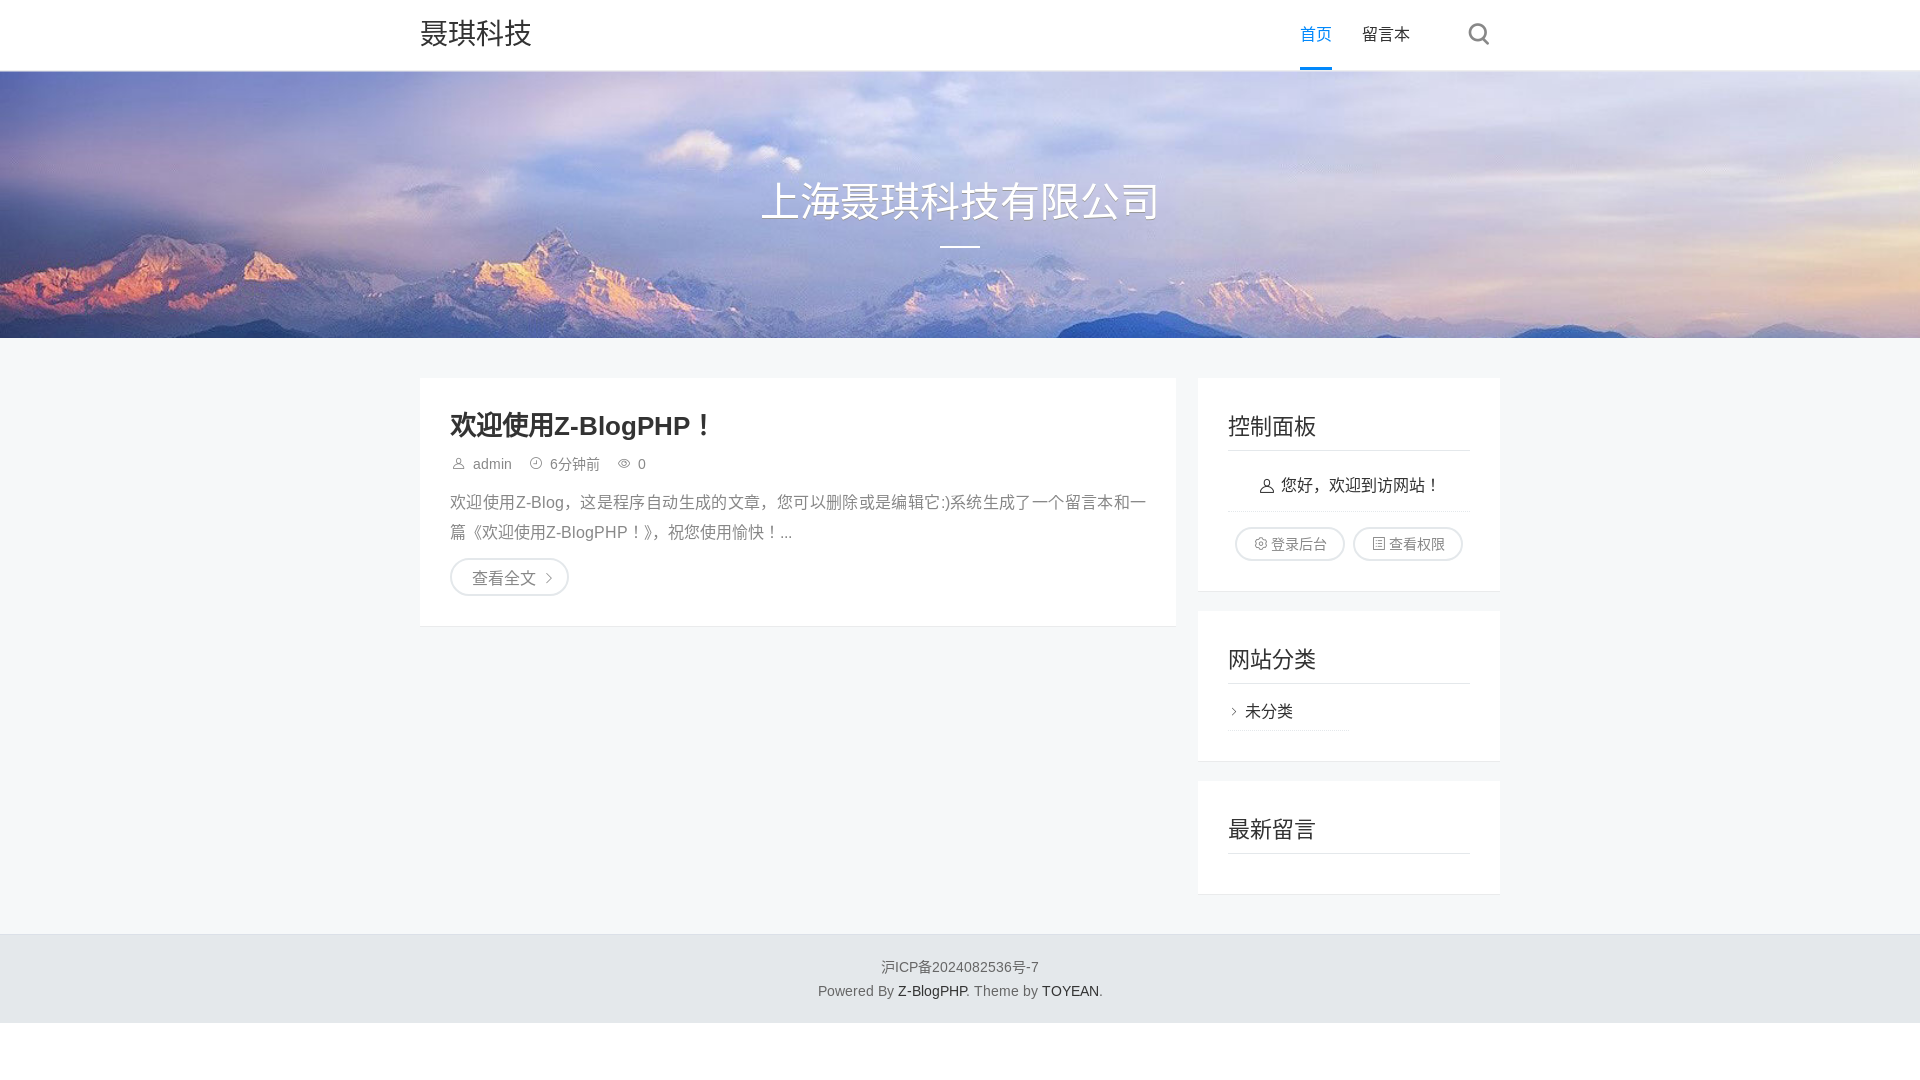This screenshot has height=1080, width=1920.
Task: Click the user icon in 控制面板 greeting
Action: pos(1267,486)
